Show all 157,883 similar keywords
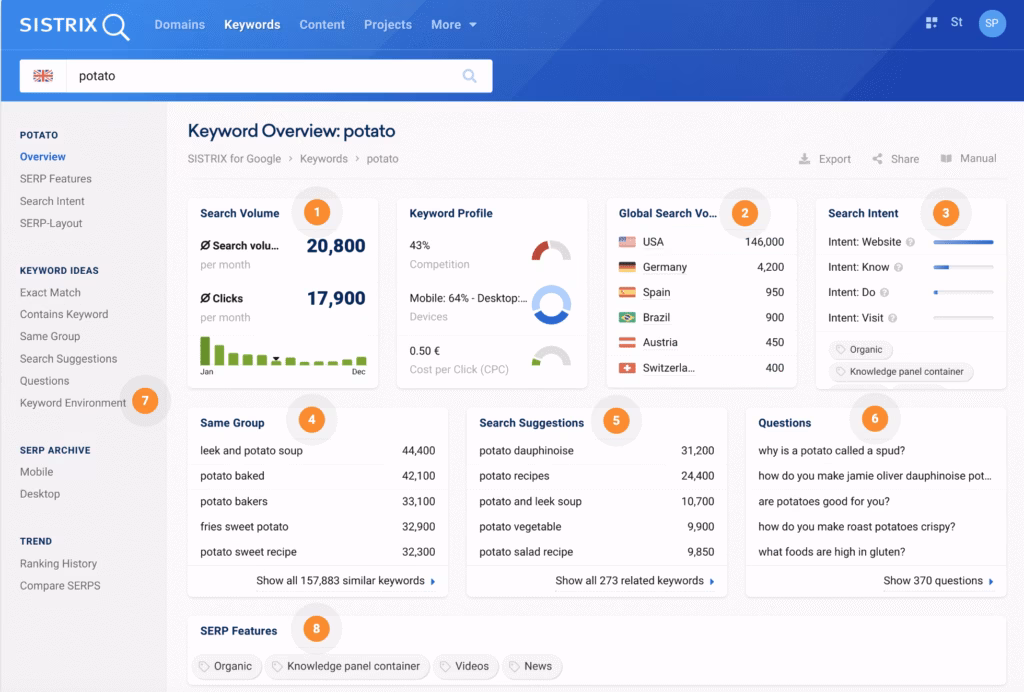 coord(345,581)
